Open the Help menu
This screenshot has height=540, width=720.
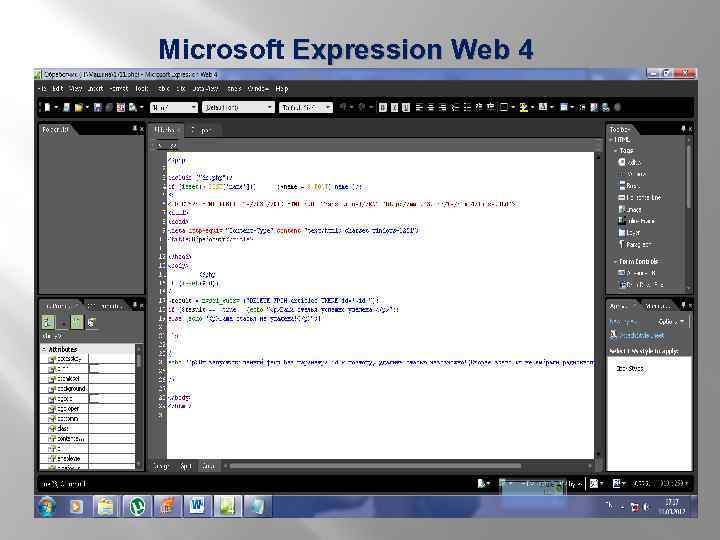(x=281, y=89)
